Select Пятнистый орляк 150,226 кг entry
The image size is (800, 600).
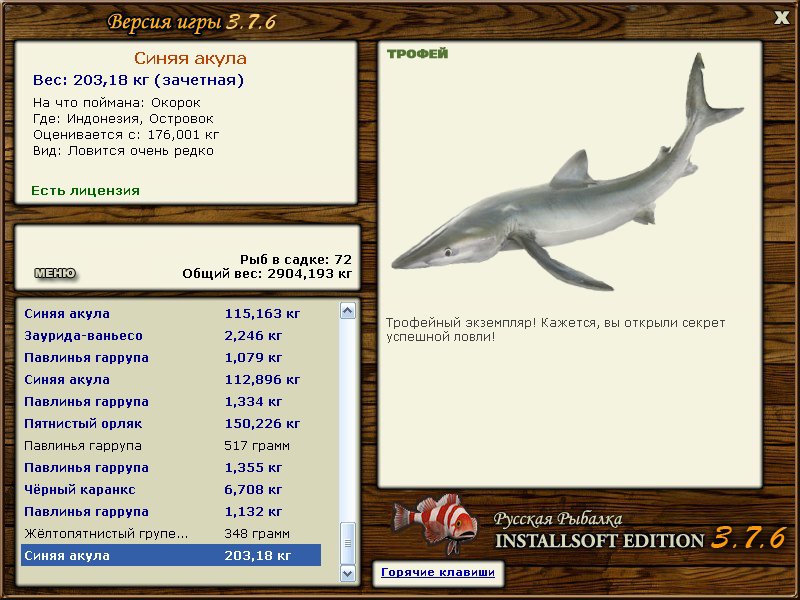[x=170, y=424]
